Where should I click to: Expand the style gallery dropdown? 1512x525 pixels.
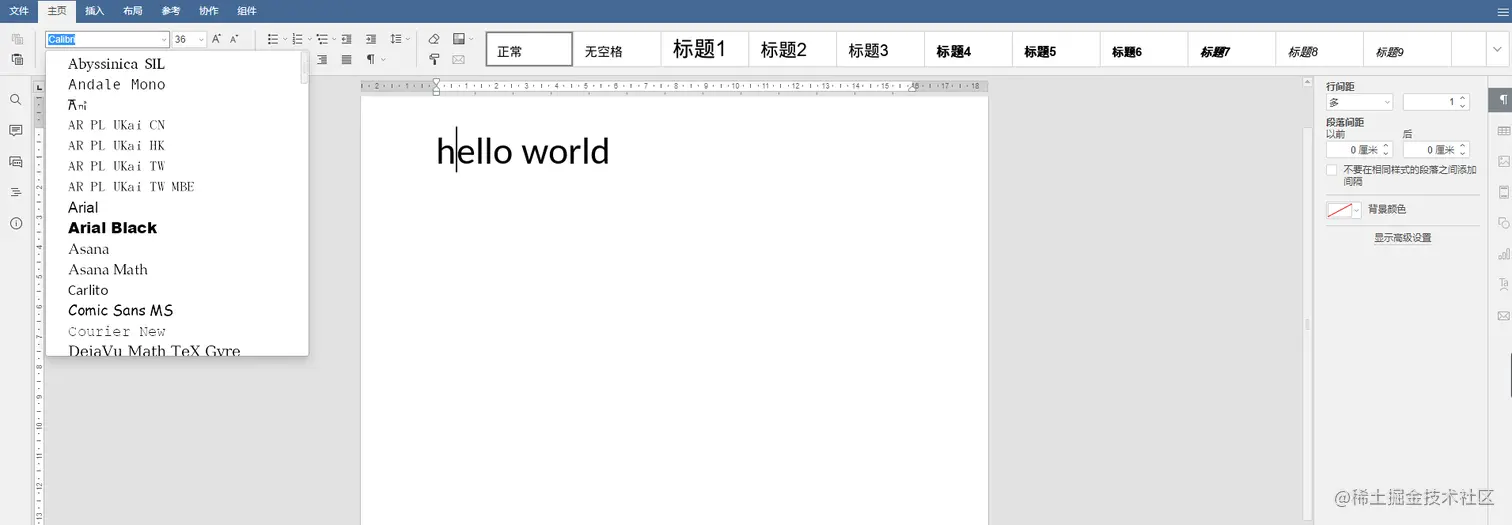[x=1495, y=49]
